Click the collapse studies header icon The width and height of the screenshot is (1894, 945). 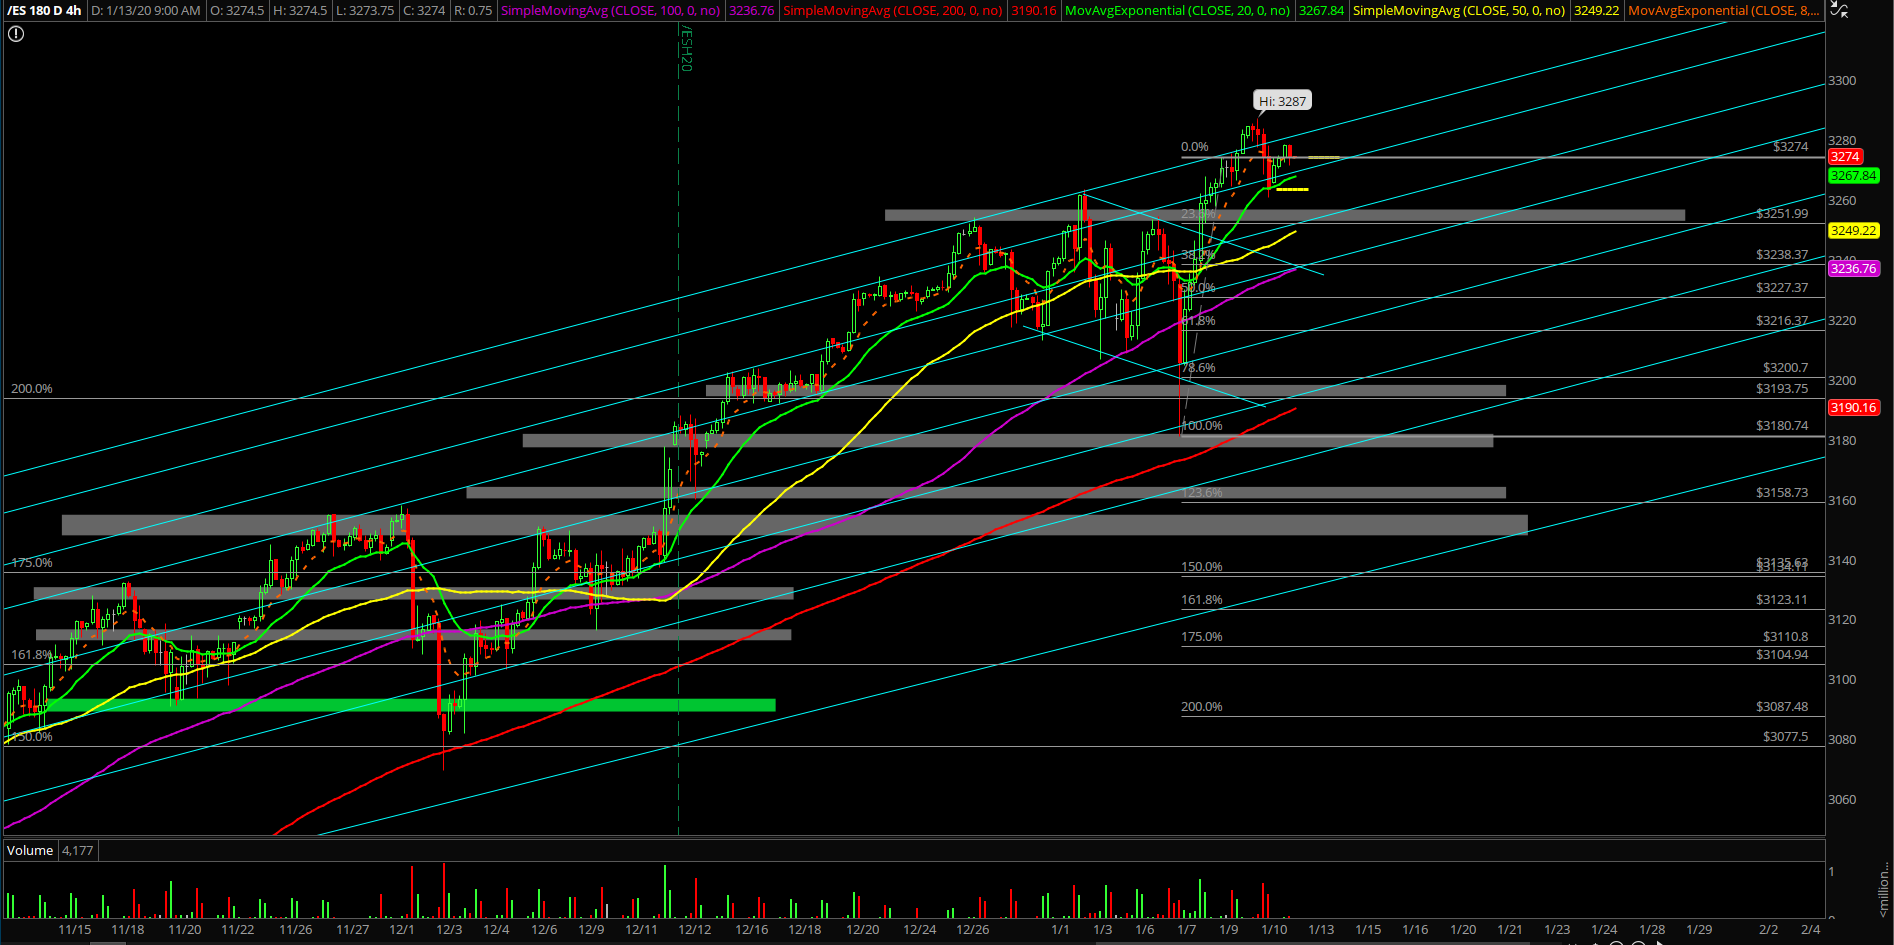1840,9
